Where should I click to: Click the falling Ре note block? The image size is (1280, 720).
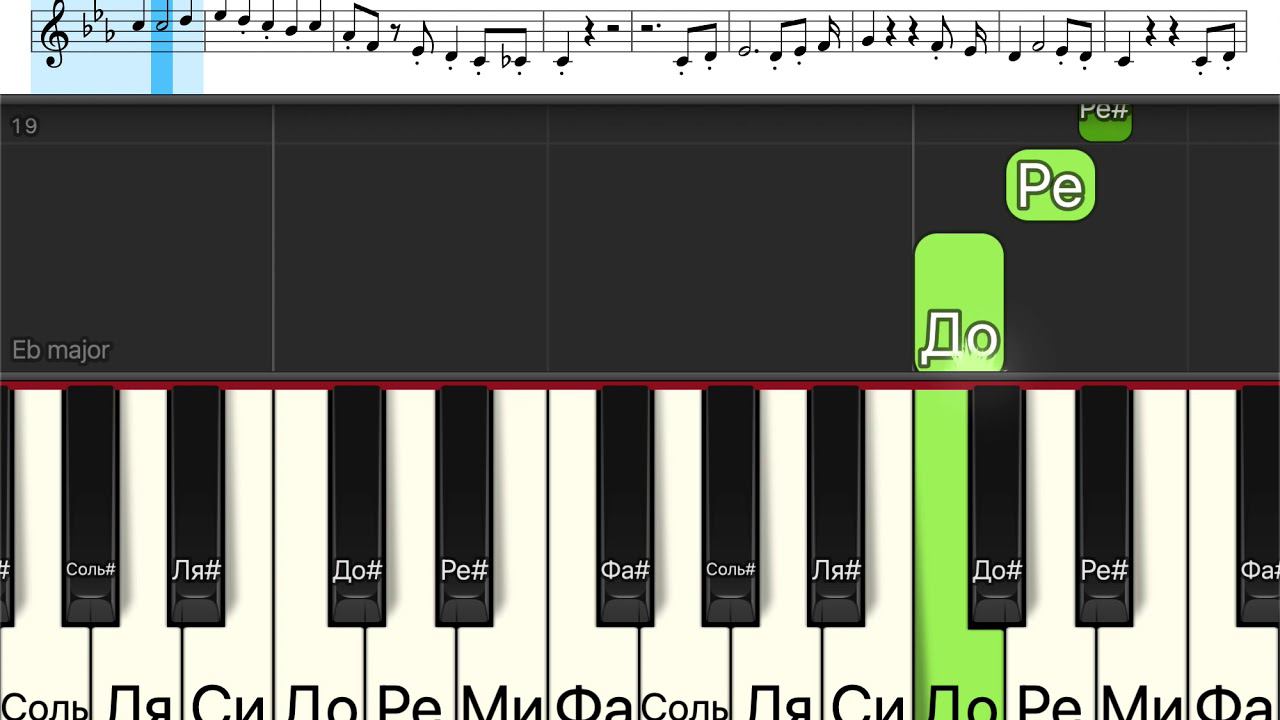(1050, 185)
